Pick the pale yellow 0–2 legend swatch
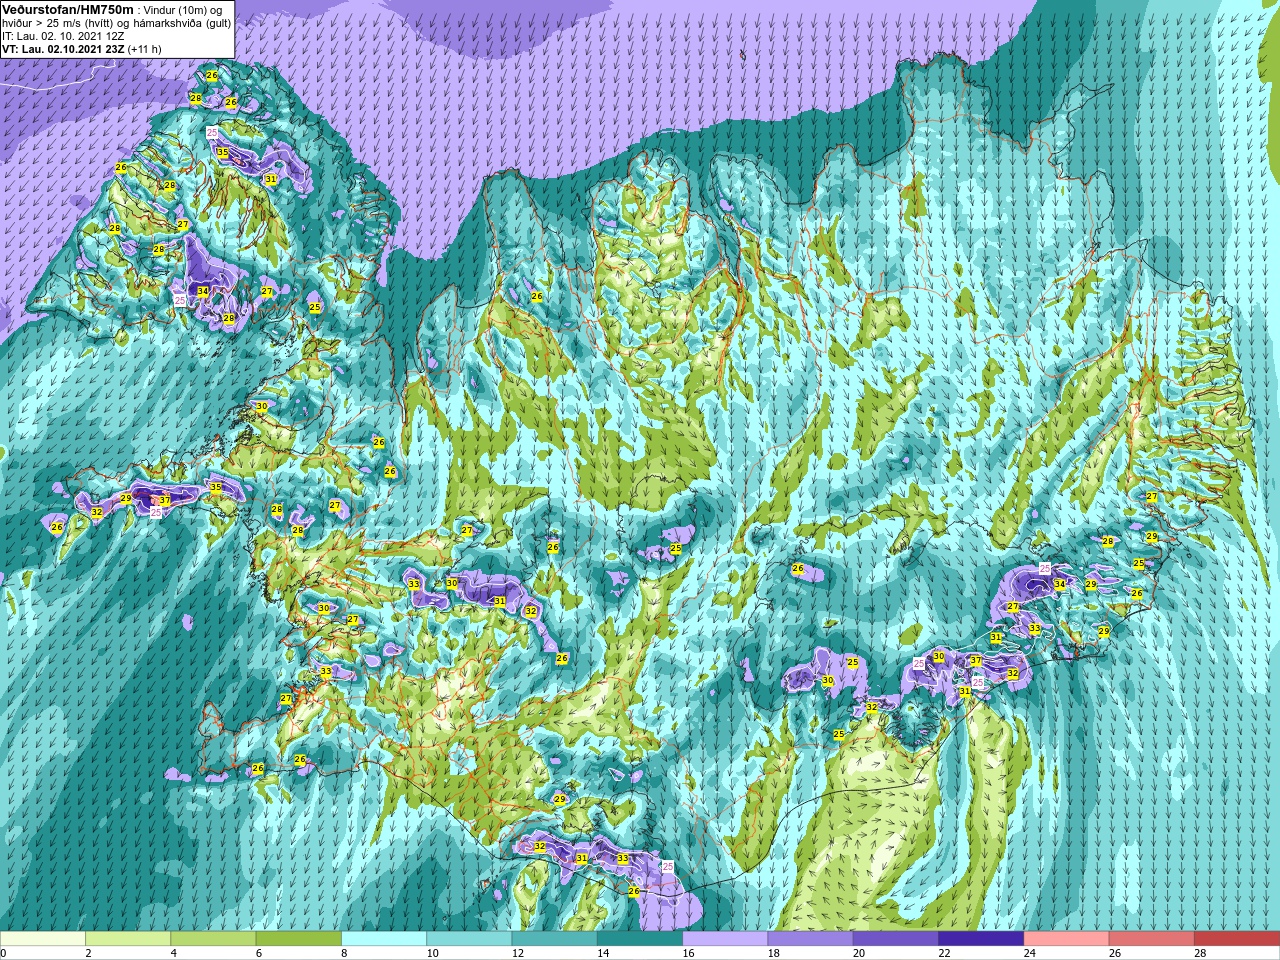Image resolution: width=1280 pixels, height=960 pixels. (x=43, y=939)
